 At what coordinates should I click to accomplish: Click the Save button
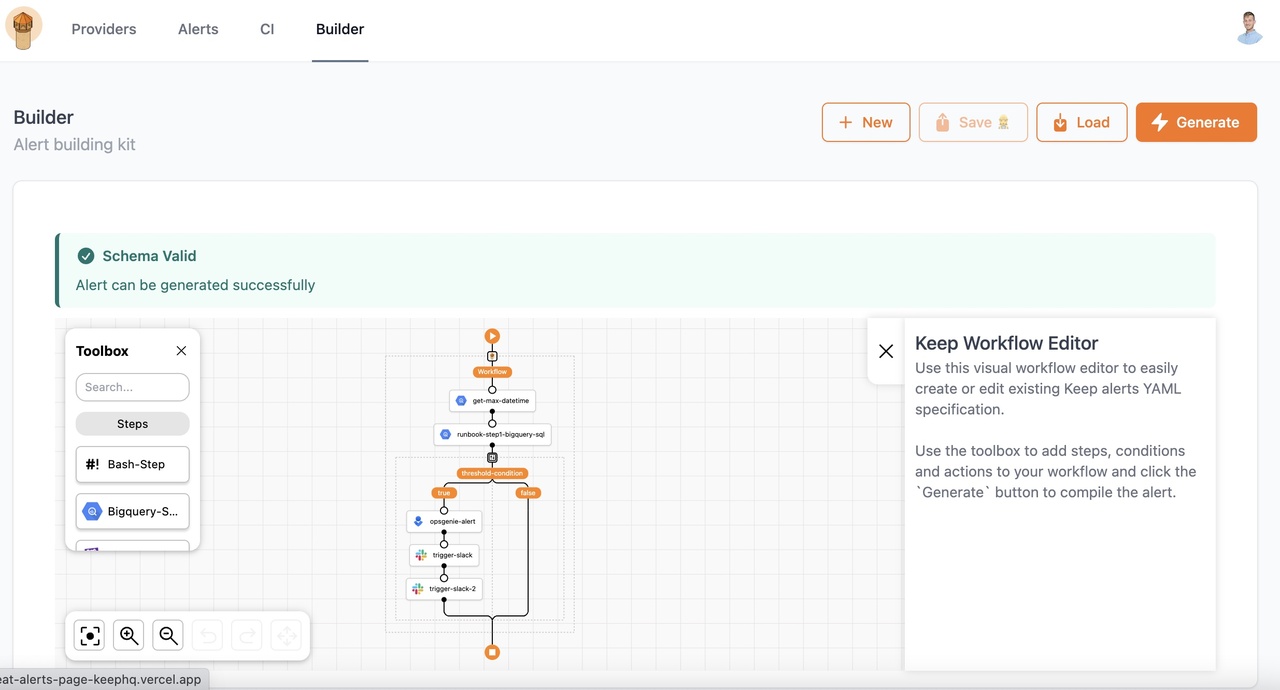[x=973, y=122]
